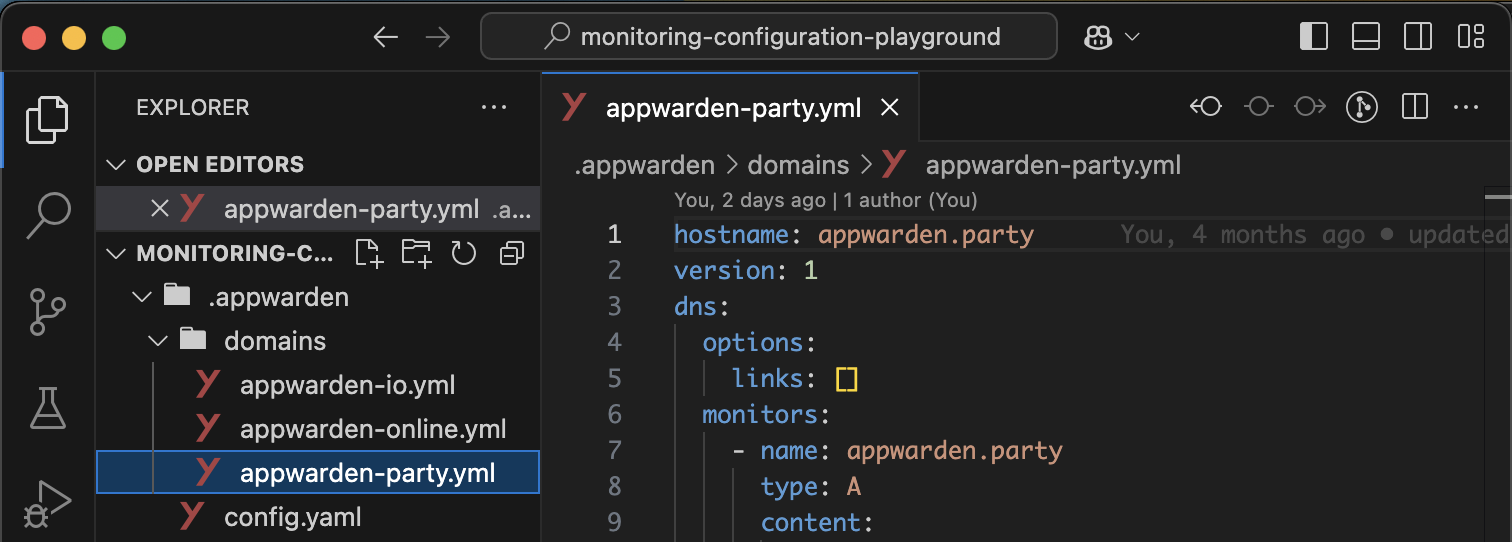Switch to the appwarden-party.yml editor tab
1512x542 pixels.
click(x=730, y=108)
